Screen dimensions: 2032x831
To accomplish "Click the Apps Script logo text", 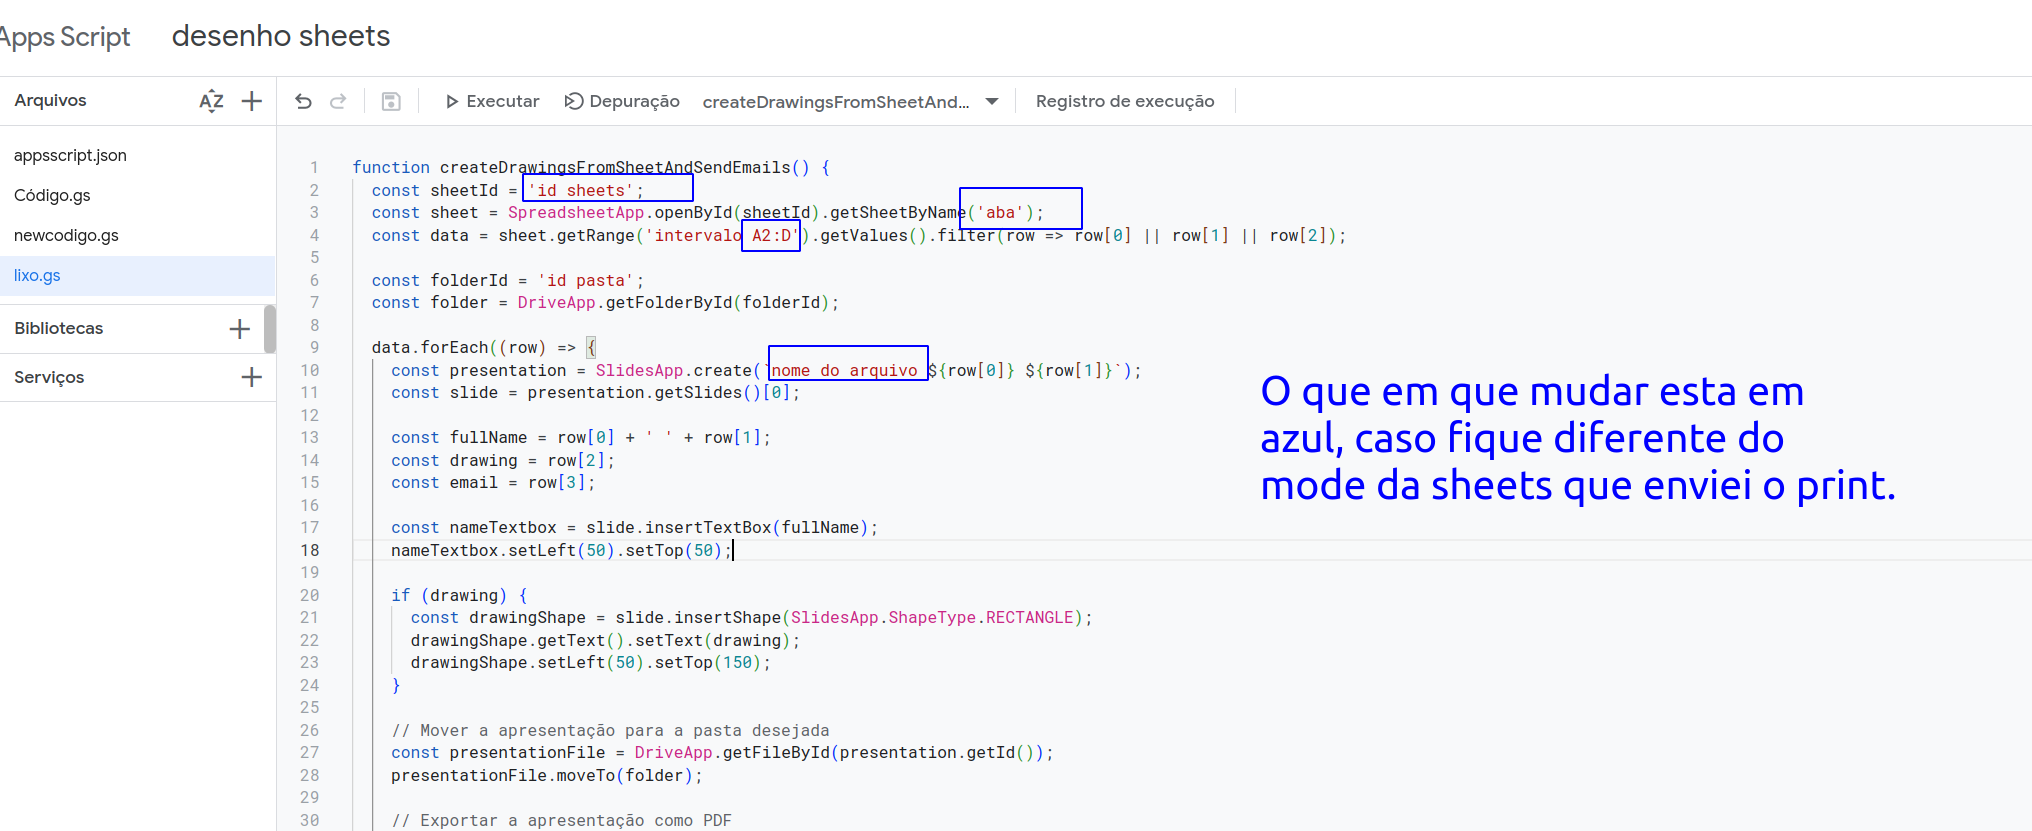I will click(x=65, y=37).
